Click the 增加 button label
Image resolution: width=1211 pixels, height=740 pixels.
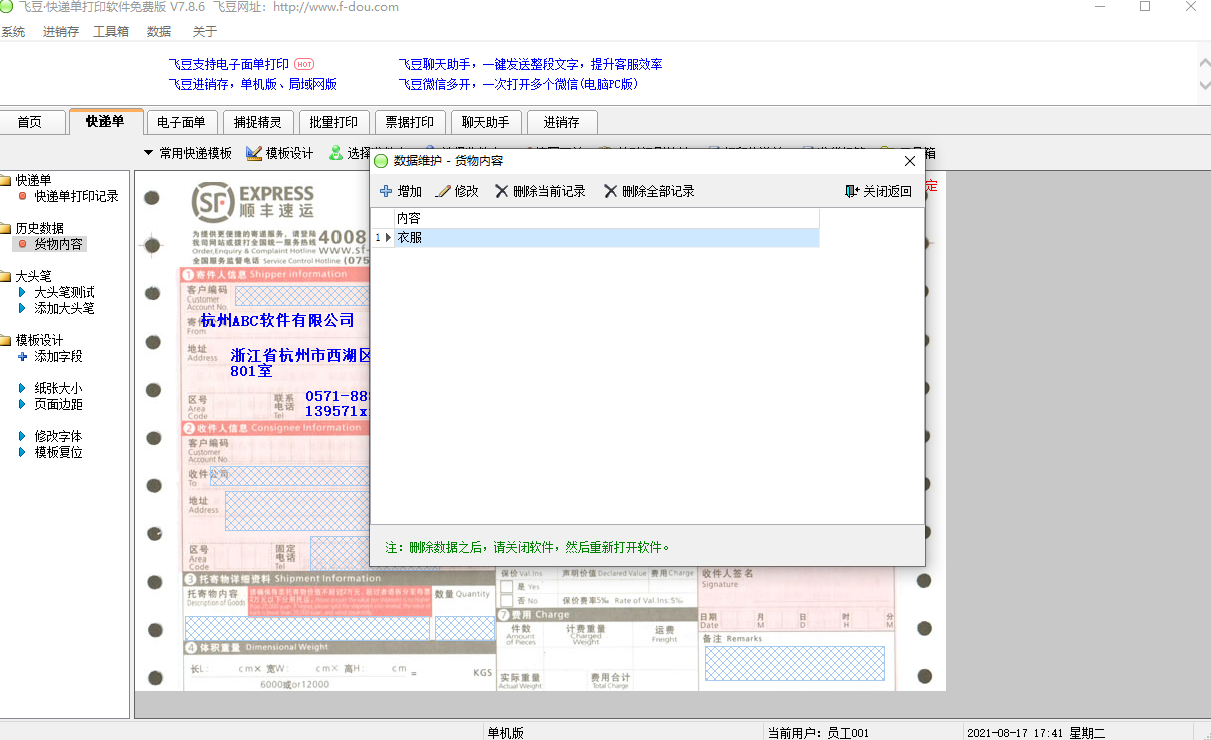click(x=410, y=191)
